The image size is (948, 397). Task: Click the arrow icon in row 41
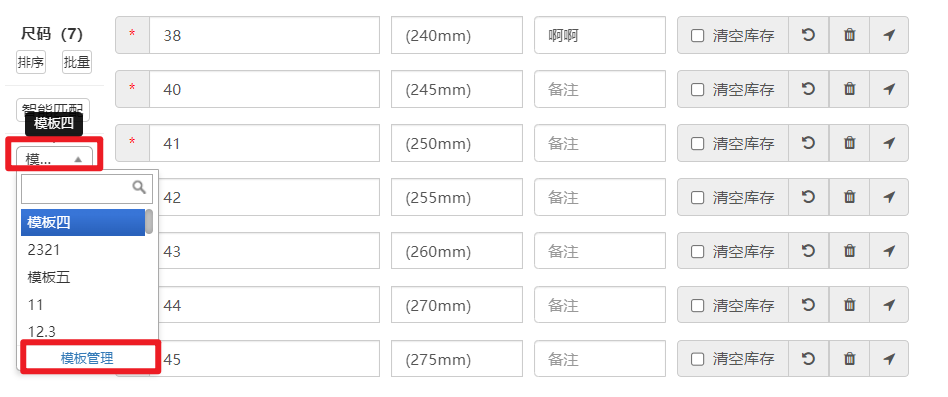889,143
